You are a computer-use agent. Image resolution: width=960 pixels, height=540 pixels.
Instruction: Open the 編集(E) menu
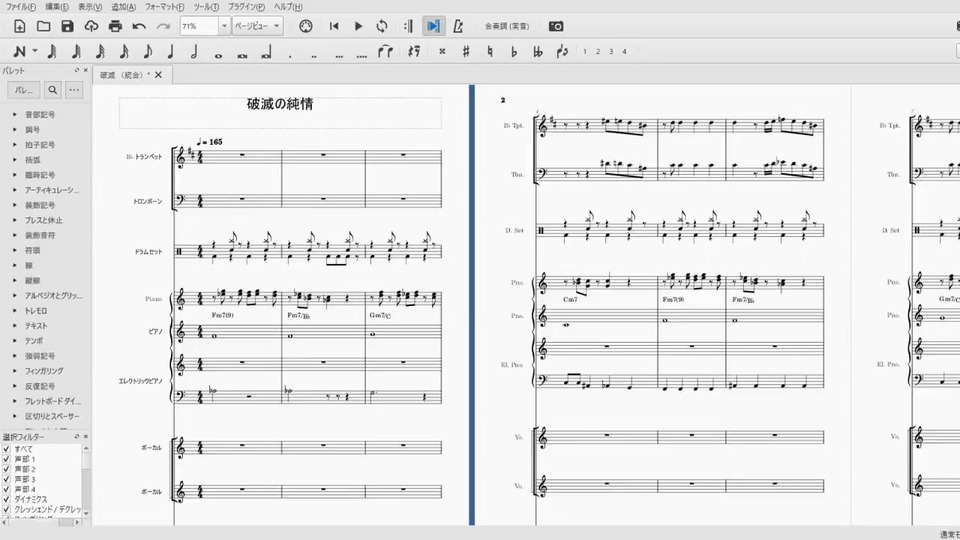point(56,7)
